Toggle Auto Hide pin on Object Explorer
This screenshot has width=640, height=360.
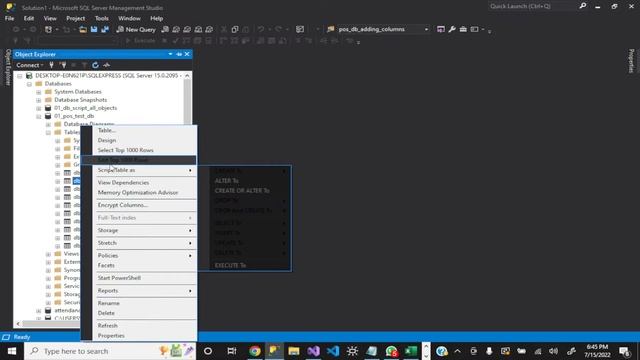(x=179, y=54)
